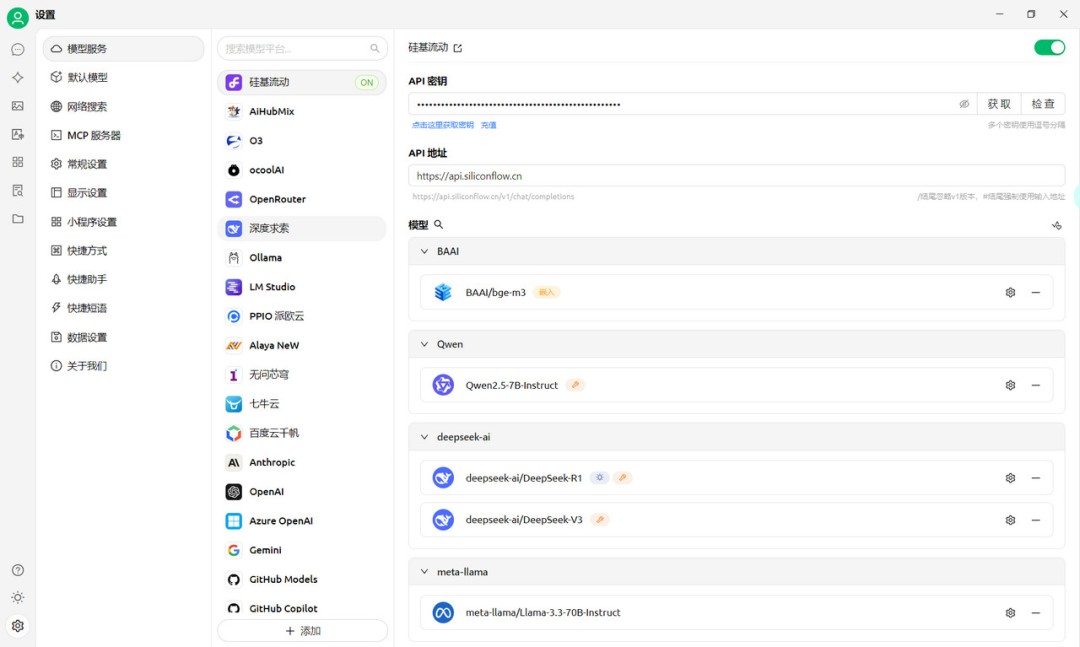Focus the API 地址 input field
The width and height of the screenshot is (1080, 647).
[736, 176]
